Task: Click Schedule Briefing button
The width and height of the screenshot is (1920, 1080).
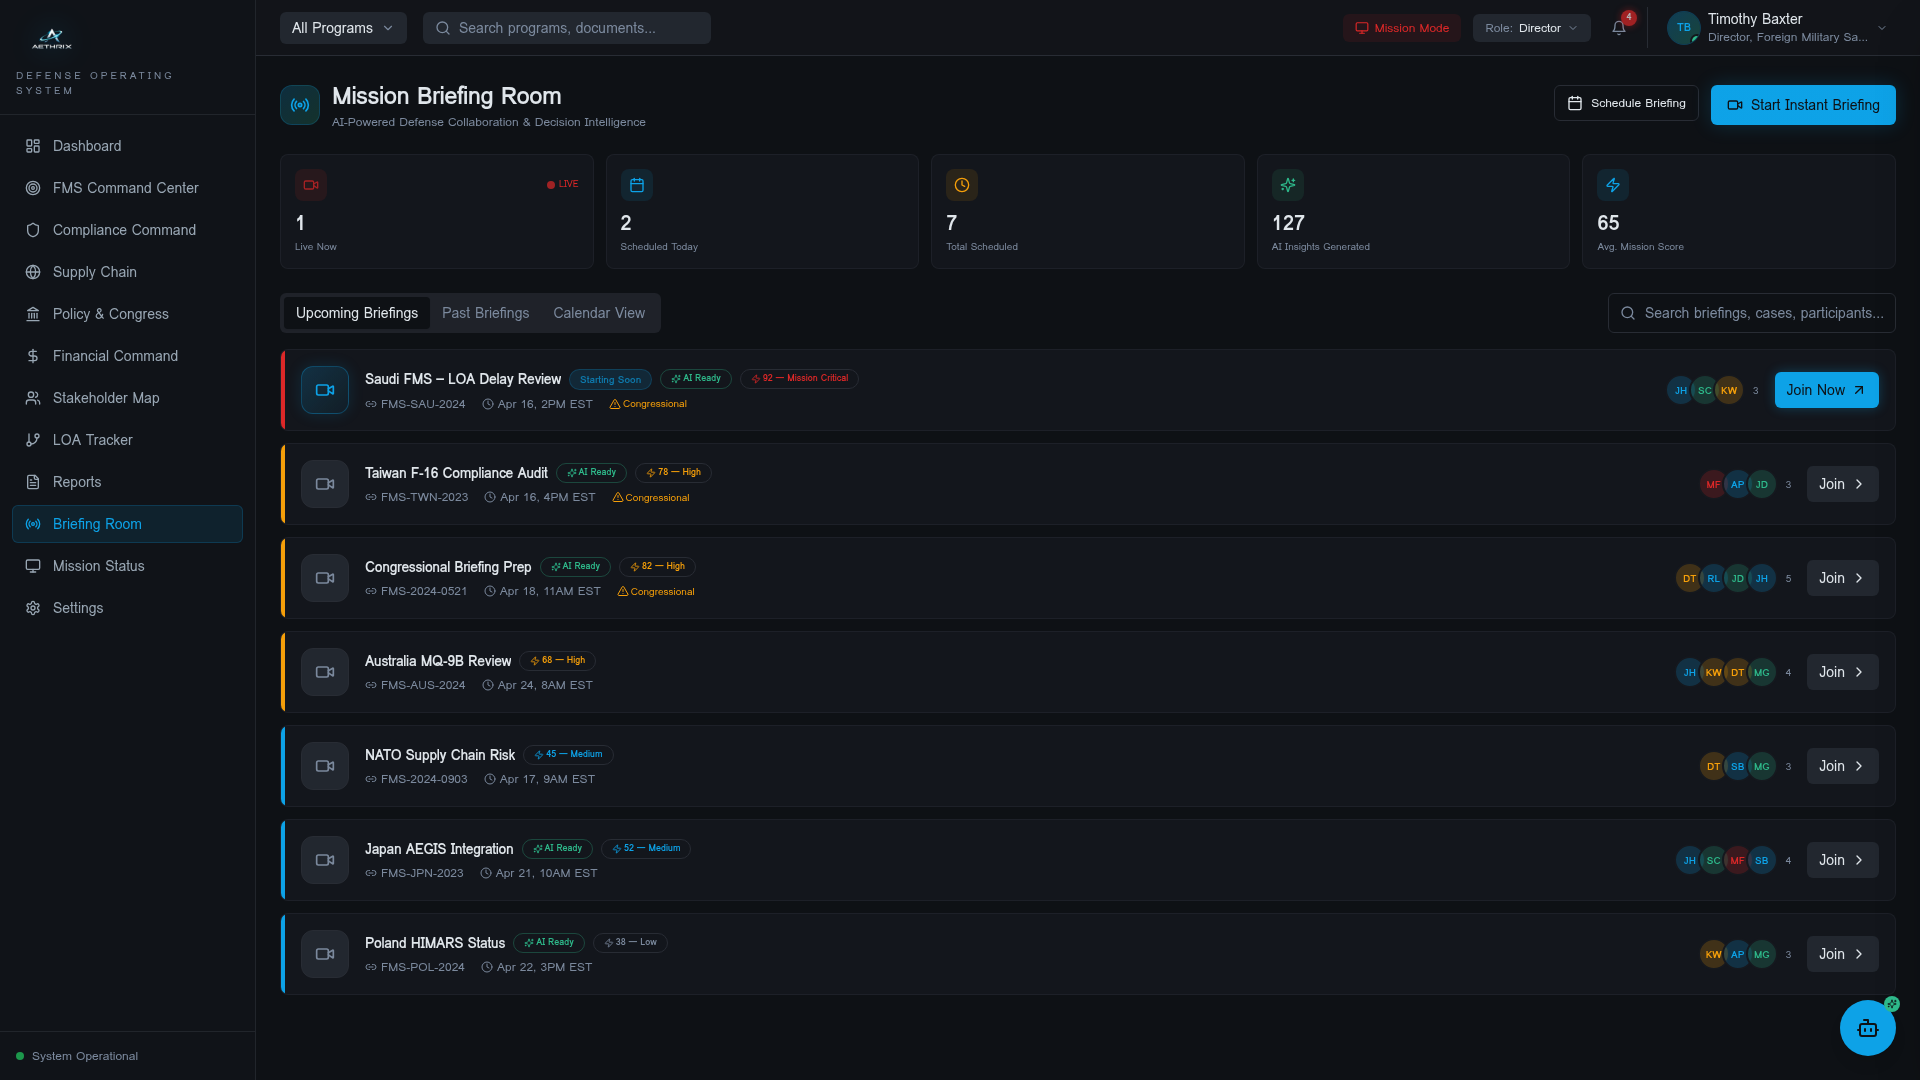Action: click(x=1626, y=103)
